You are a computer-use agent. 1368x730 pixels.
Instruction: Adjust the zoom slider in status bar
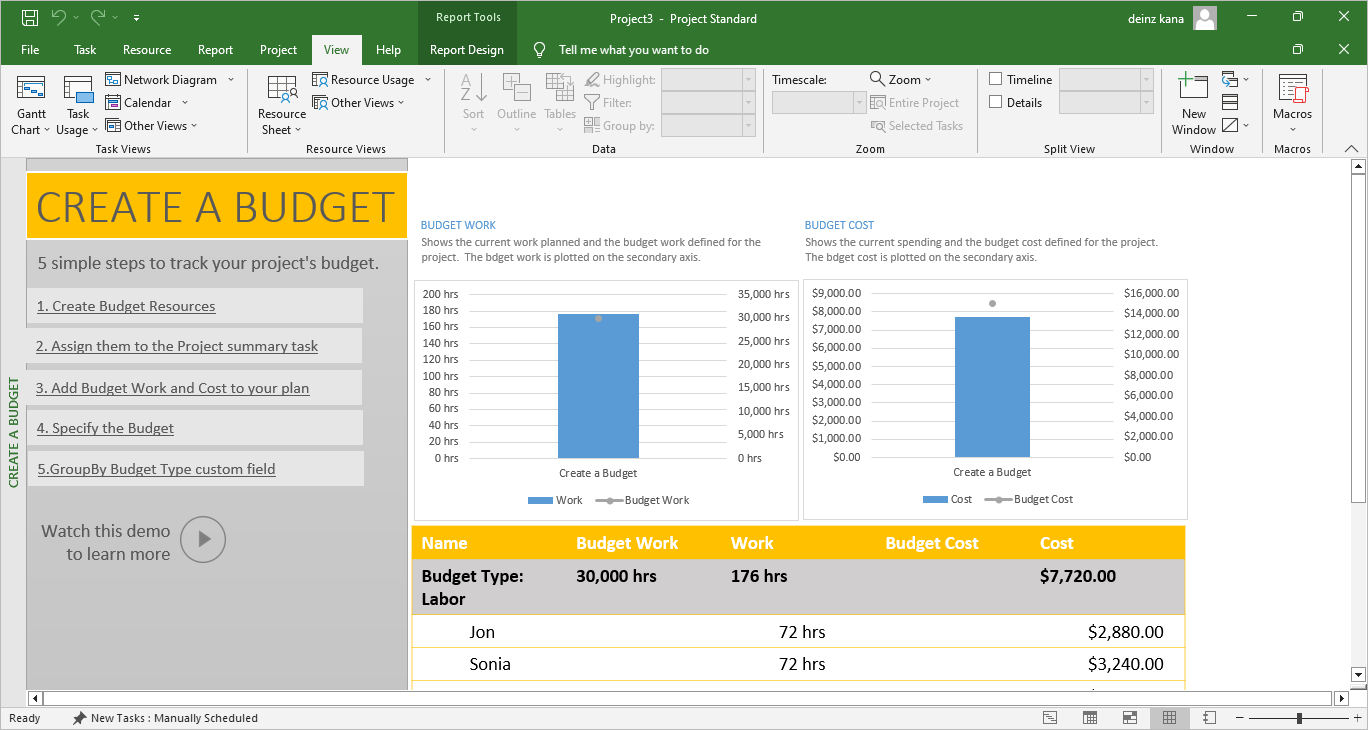point(1299,718)
